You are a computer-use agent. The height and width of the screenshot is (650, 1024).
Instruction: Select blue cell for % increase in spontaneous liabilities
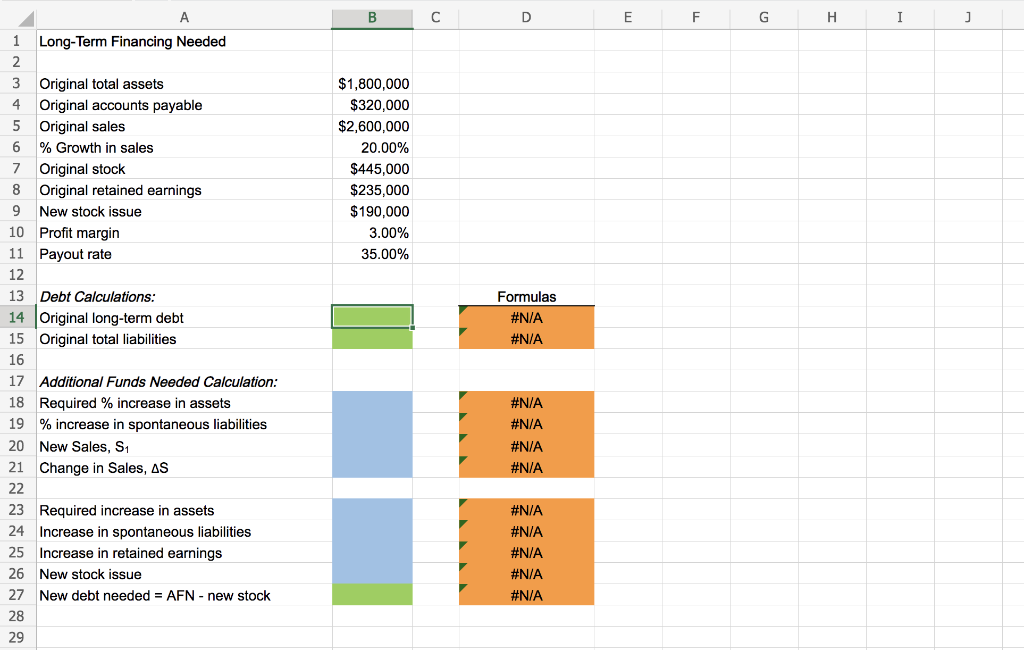tap(372, 424)
